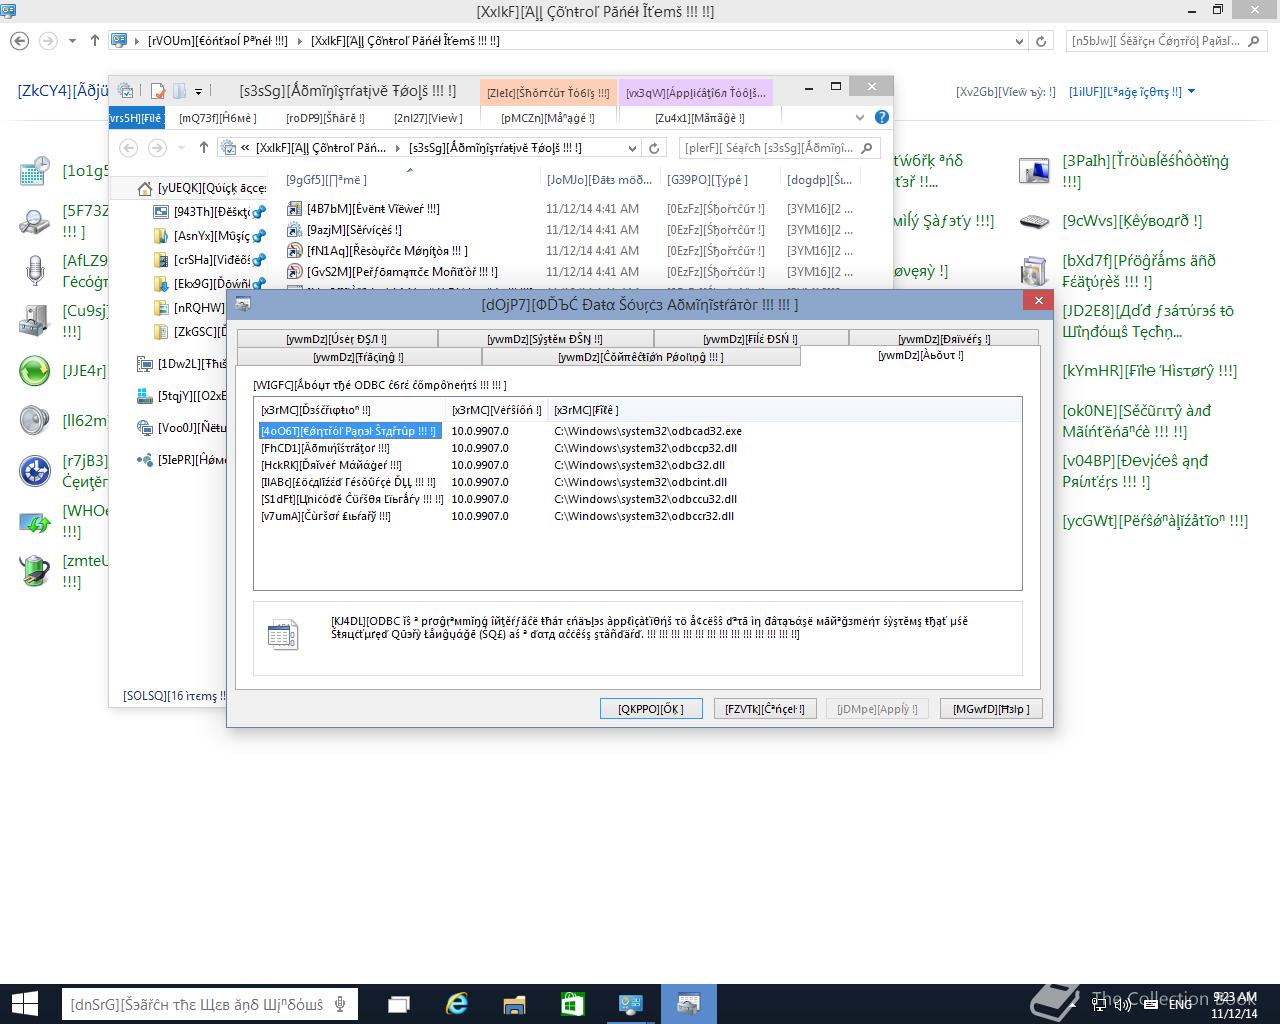The width and height of the screenshot is (1280, 1024).
Task: Refresh the All Control Panel Items window
Action: [x=1041, y=41]
